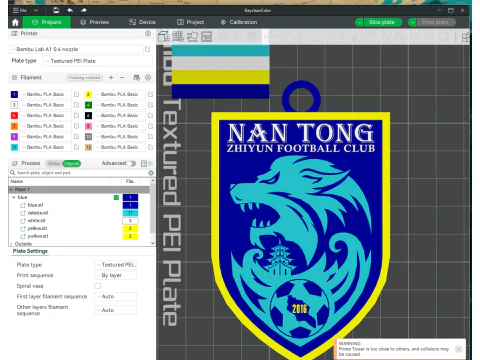Image resolution: width=480 pixels, height=360 pixels.
Task: Toggle the Advanced switch on
Action: [x=132, y=163]
